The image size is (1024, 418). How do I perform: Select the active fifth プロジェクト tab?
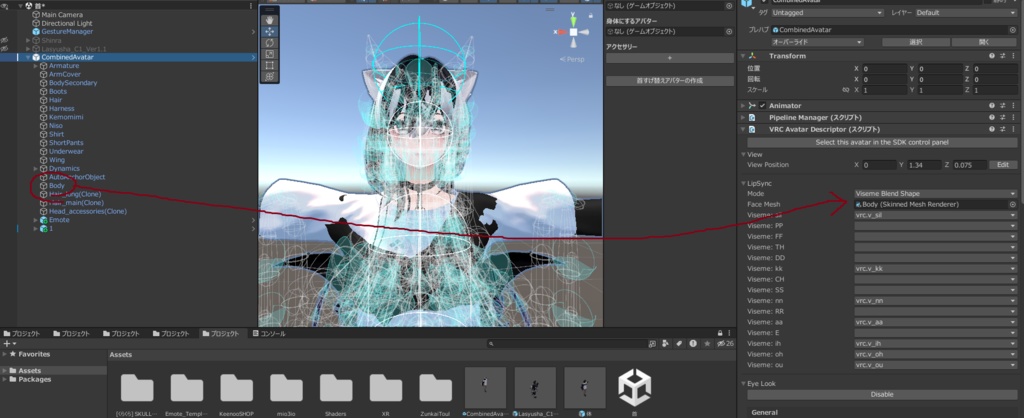(x=222, y=334)
